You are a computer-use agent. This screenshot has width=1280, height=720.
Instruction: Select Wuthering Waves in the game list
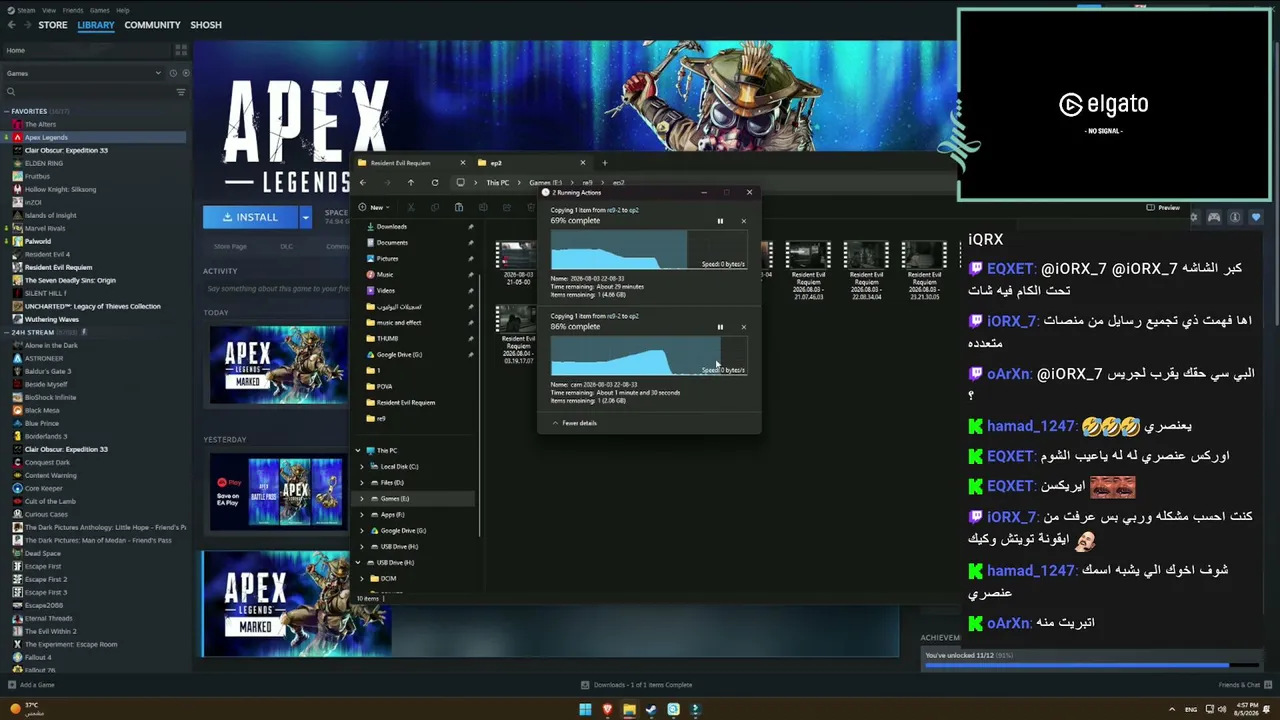point(52,319)
